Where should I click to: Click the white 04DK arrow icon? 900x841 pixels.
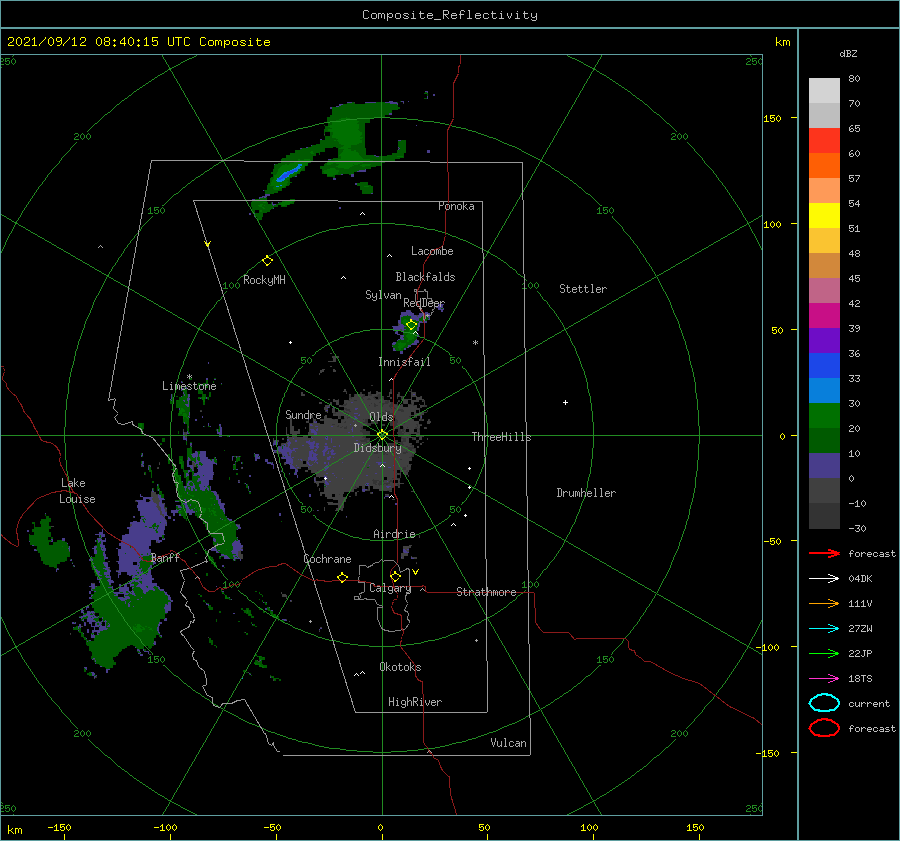(824, 578)
